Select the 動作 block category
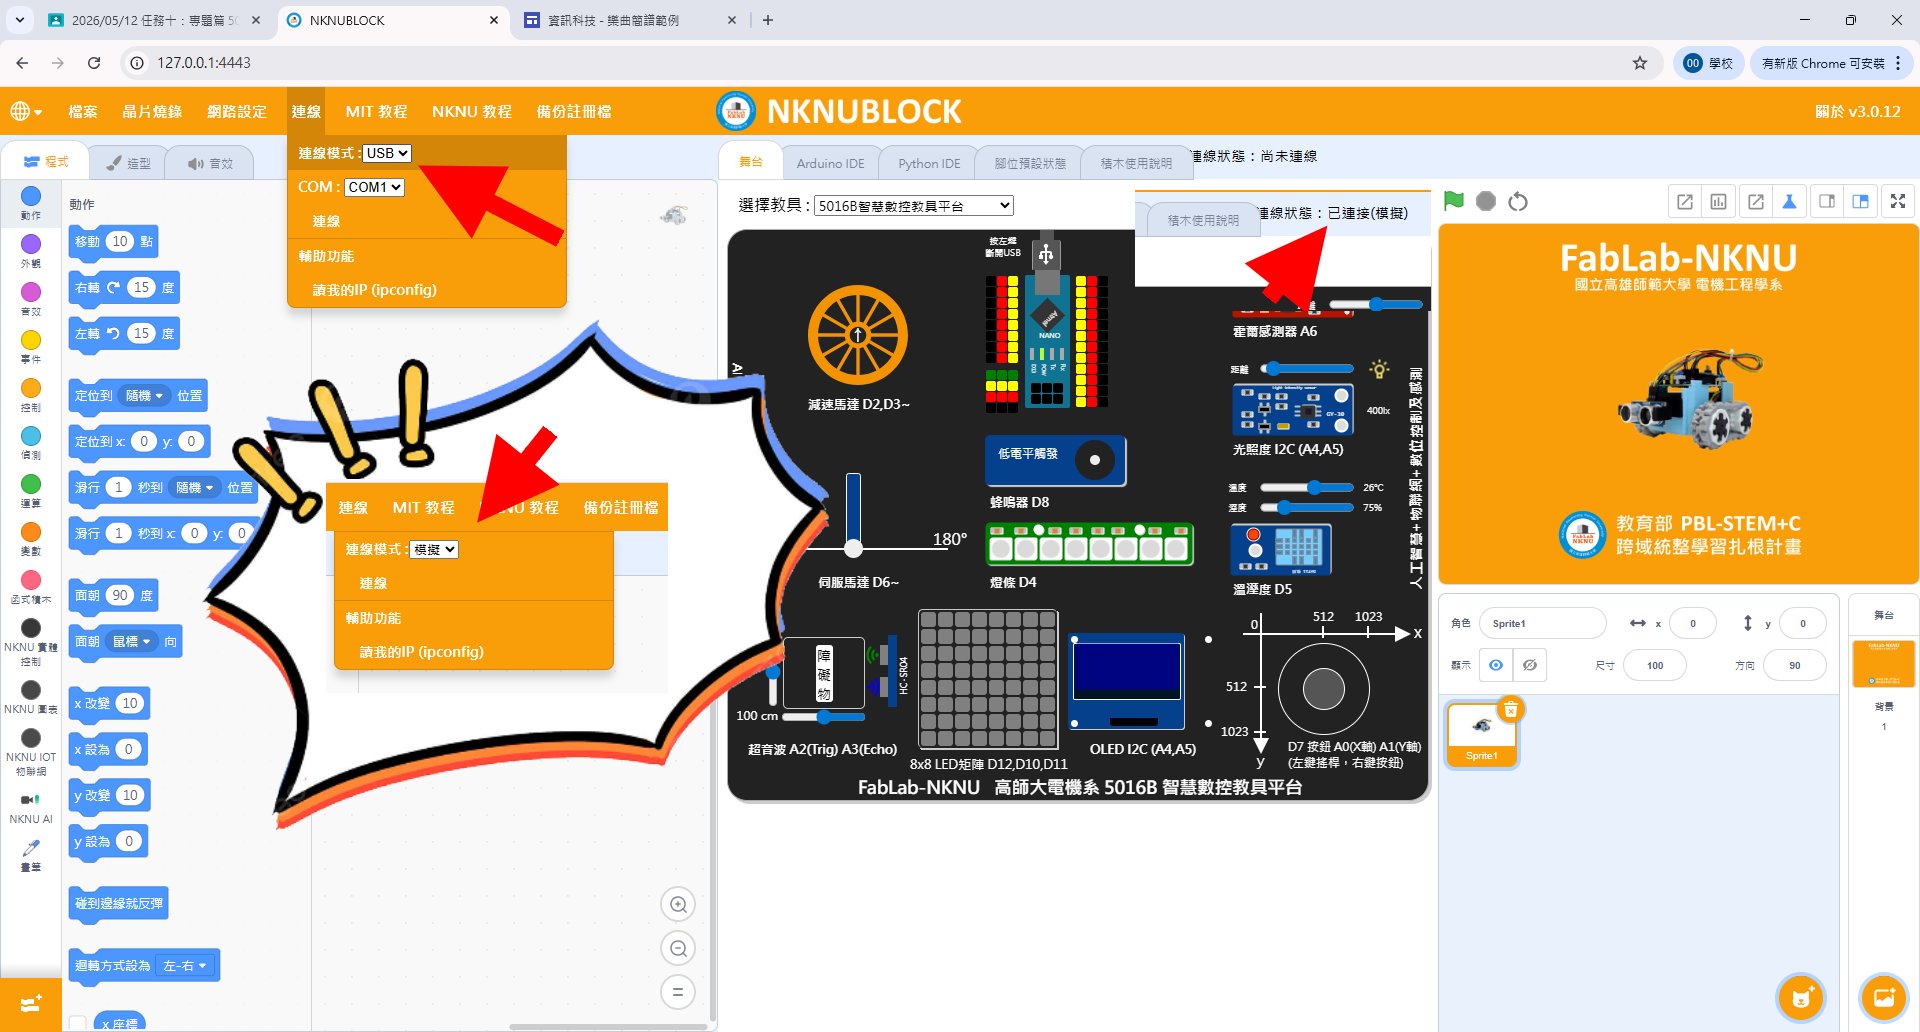Viewport: 1920px width, 1032px height. pyautogui.click(x=31, y=203)
